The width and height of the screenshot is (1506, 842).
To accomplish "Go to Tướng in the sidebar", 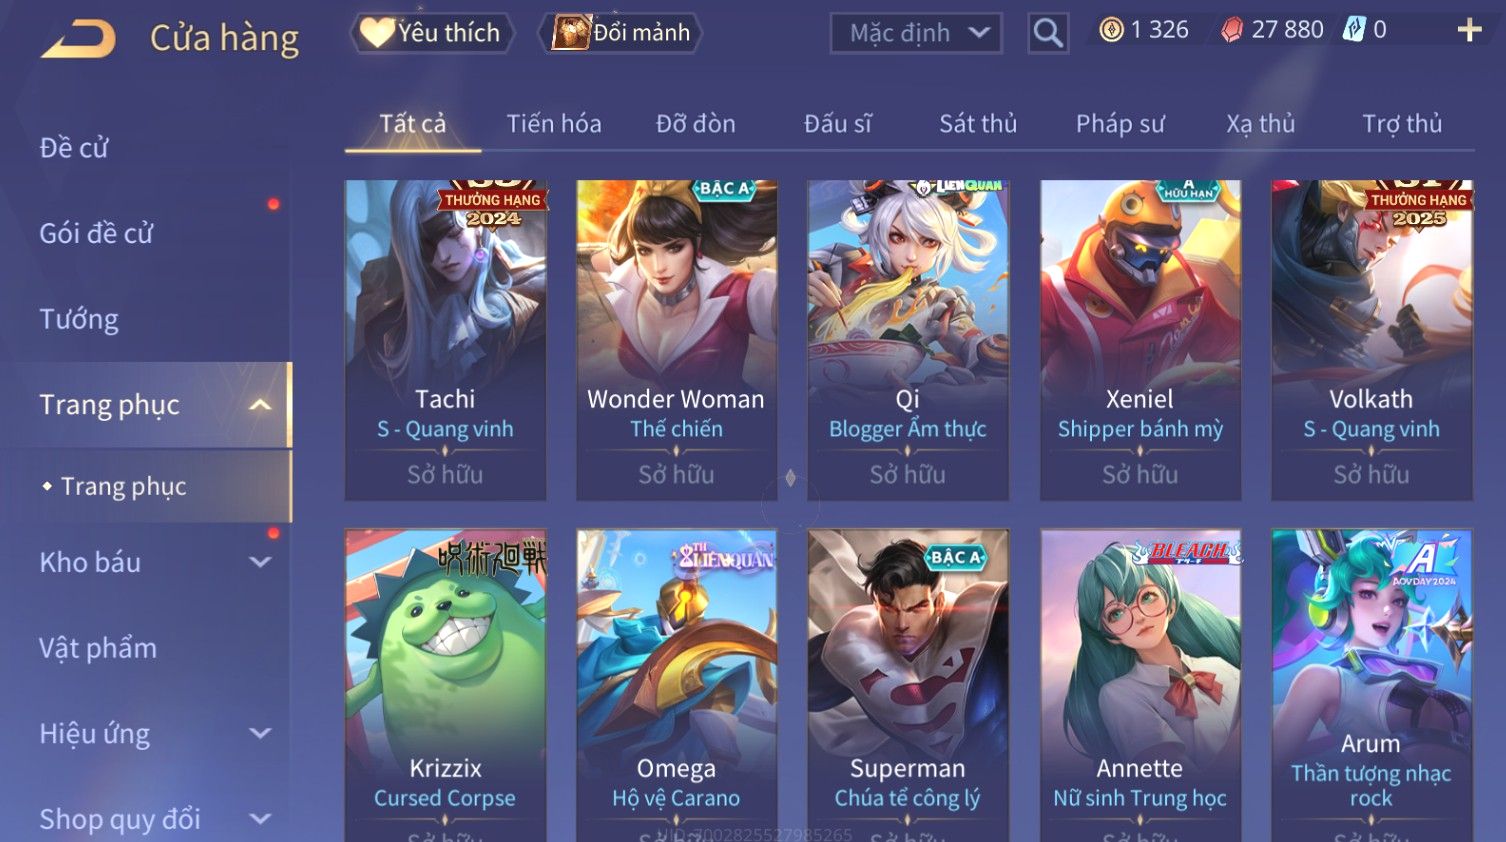I will (79, 319).
